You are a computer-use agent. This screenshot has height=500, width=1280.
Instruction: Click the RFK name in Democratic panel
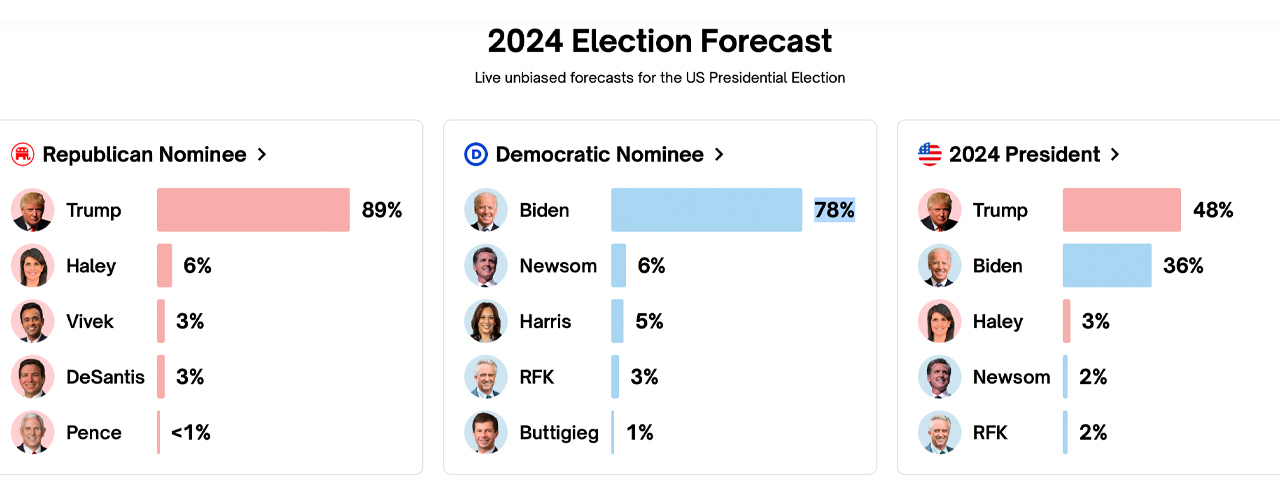click(537, 377)
